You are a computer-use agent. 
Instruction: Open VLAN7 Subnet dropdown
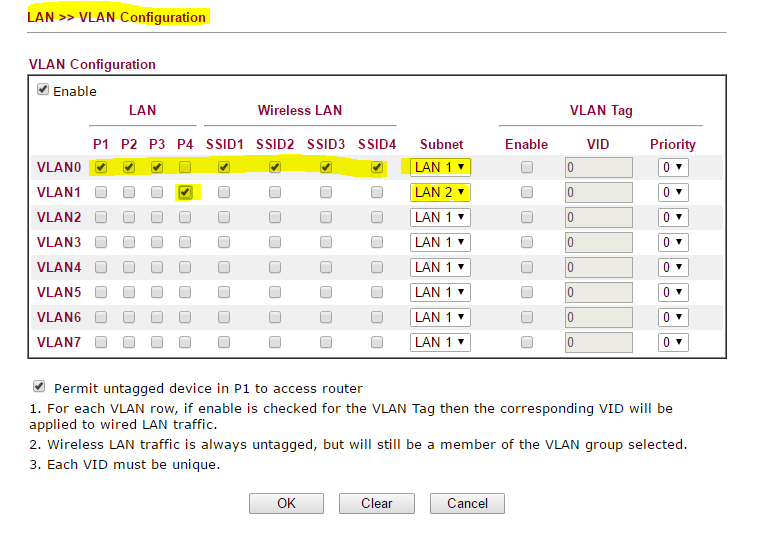(441, 342)
